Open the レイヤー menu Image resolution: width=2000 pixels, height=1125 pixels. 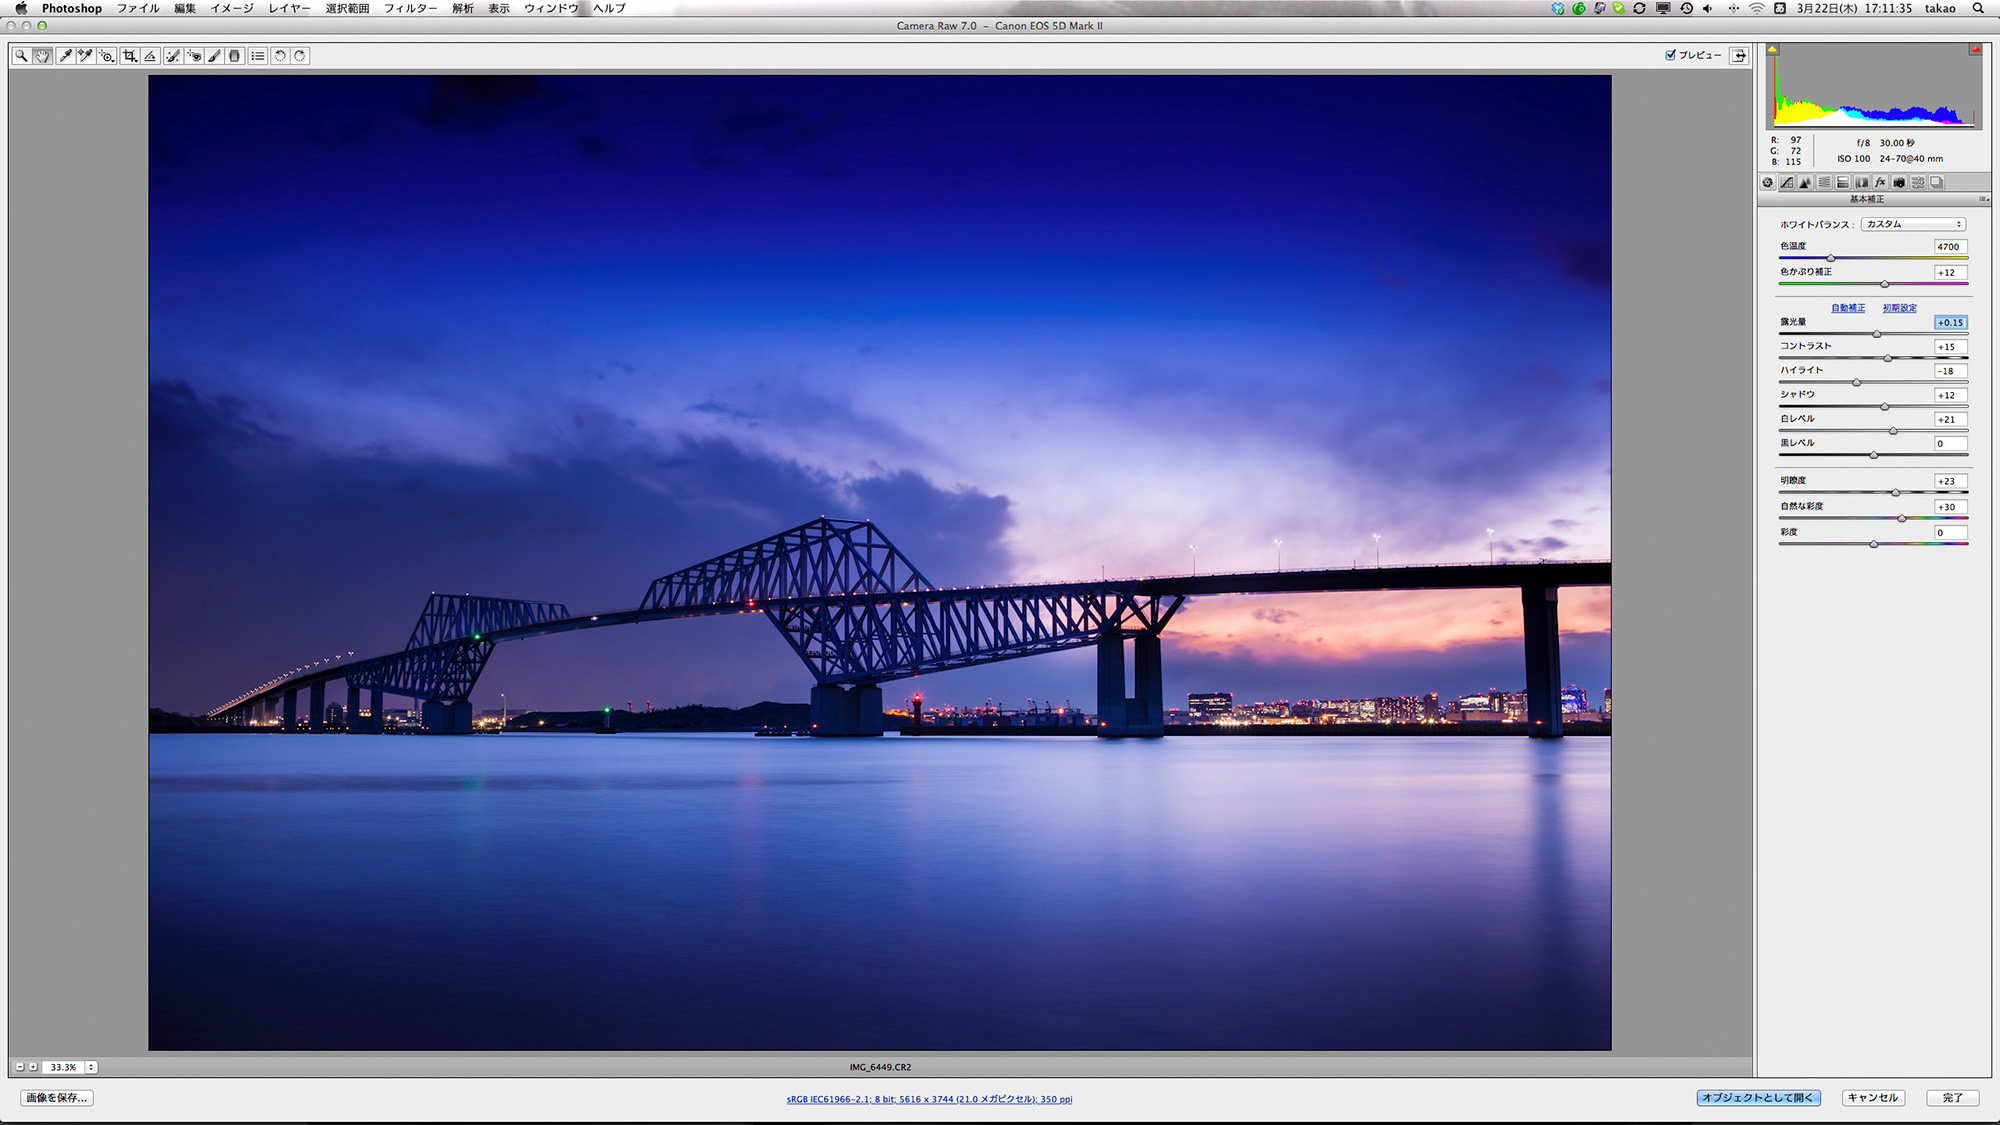point(289,8)
